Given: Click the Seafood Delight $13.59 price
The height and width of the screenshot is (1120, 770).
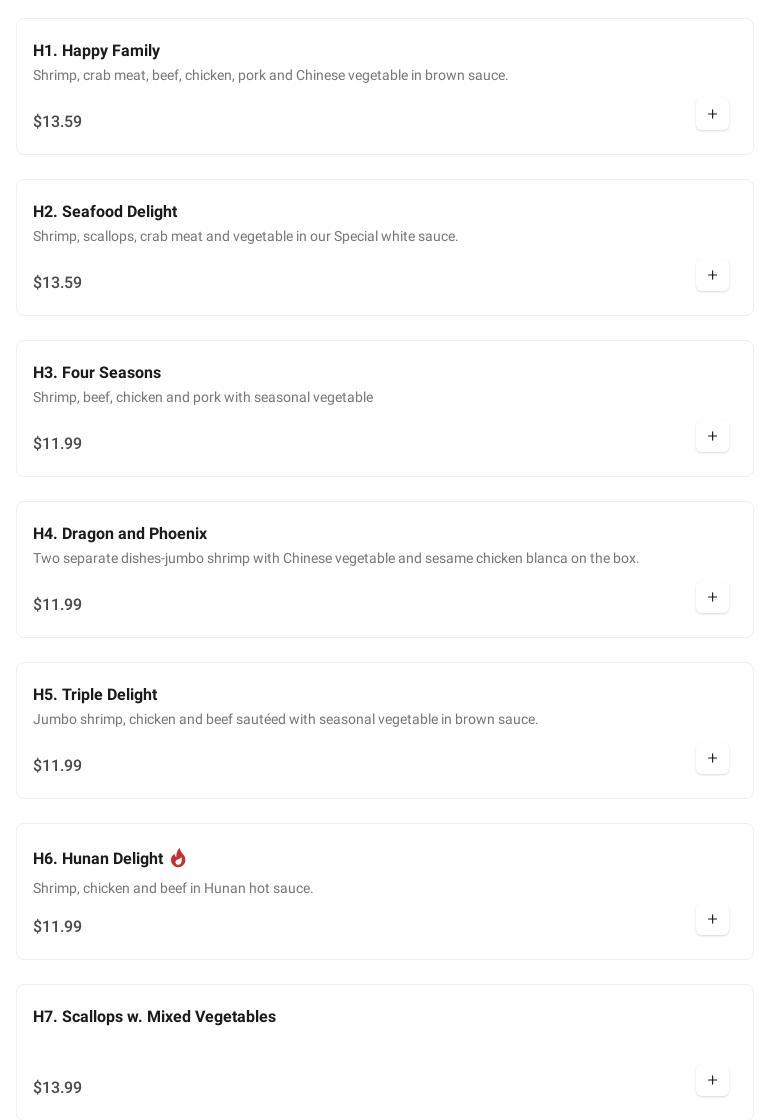Looking at the screenshot, I should click(x=57, y=283).
